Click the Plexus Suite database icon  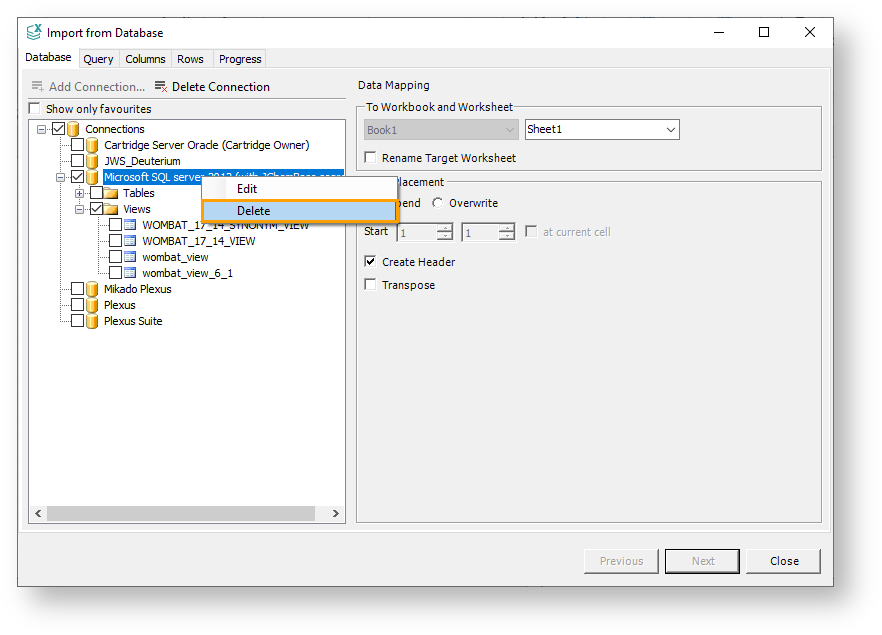pyautogui.click(x=92, y=321)
